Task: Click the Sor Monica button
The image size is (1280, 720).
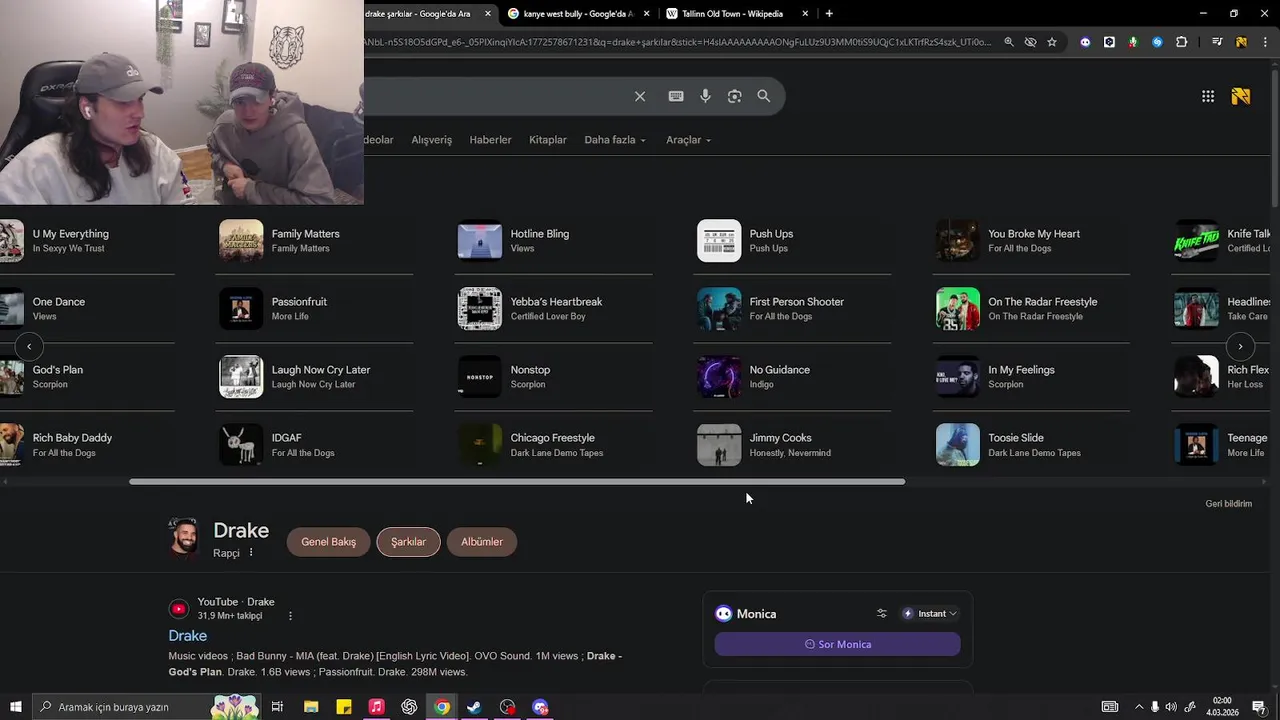Action: point(838,644)
